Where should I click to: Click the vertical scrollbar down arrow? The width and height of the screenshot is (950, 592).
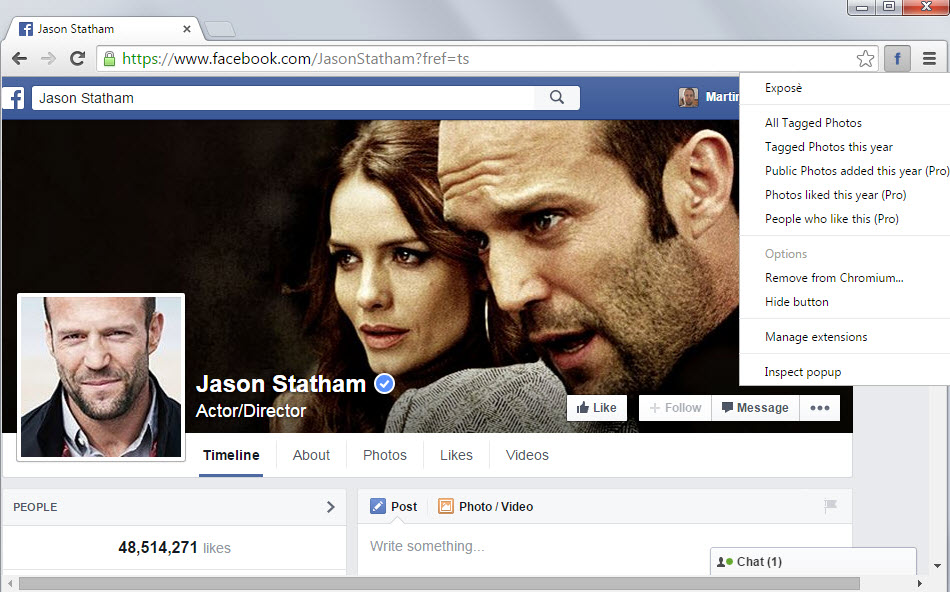pyautogui.click(x=937, y=566)
